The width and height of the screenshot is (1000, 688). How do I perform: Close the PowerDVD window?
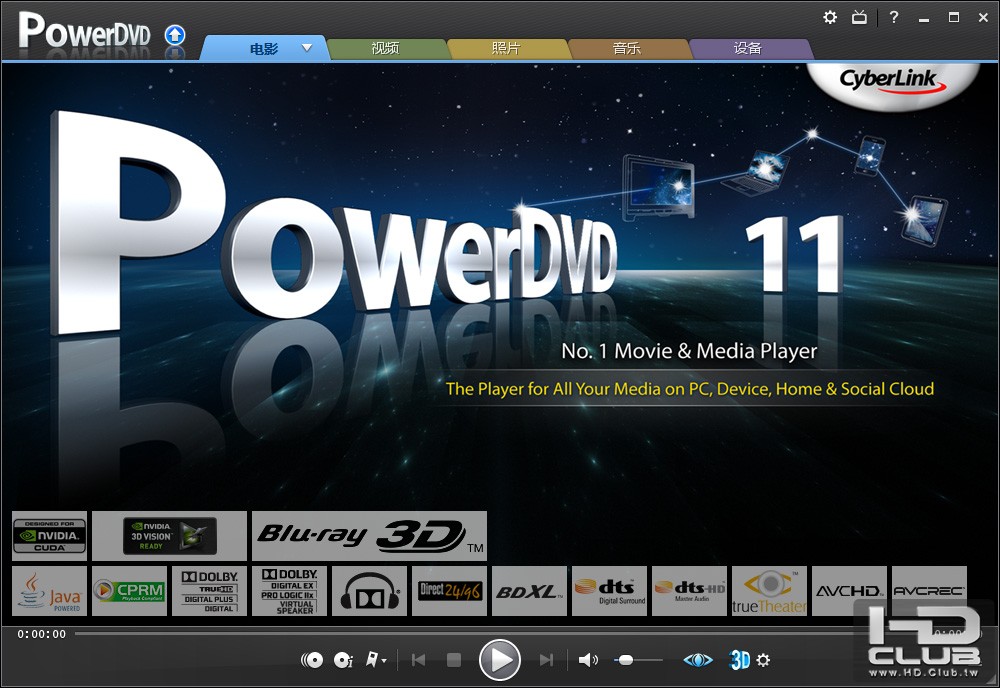coord(983,18)
